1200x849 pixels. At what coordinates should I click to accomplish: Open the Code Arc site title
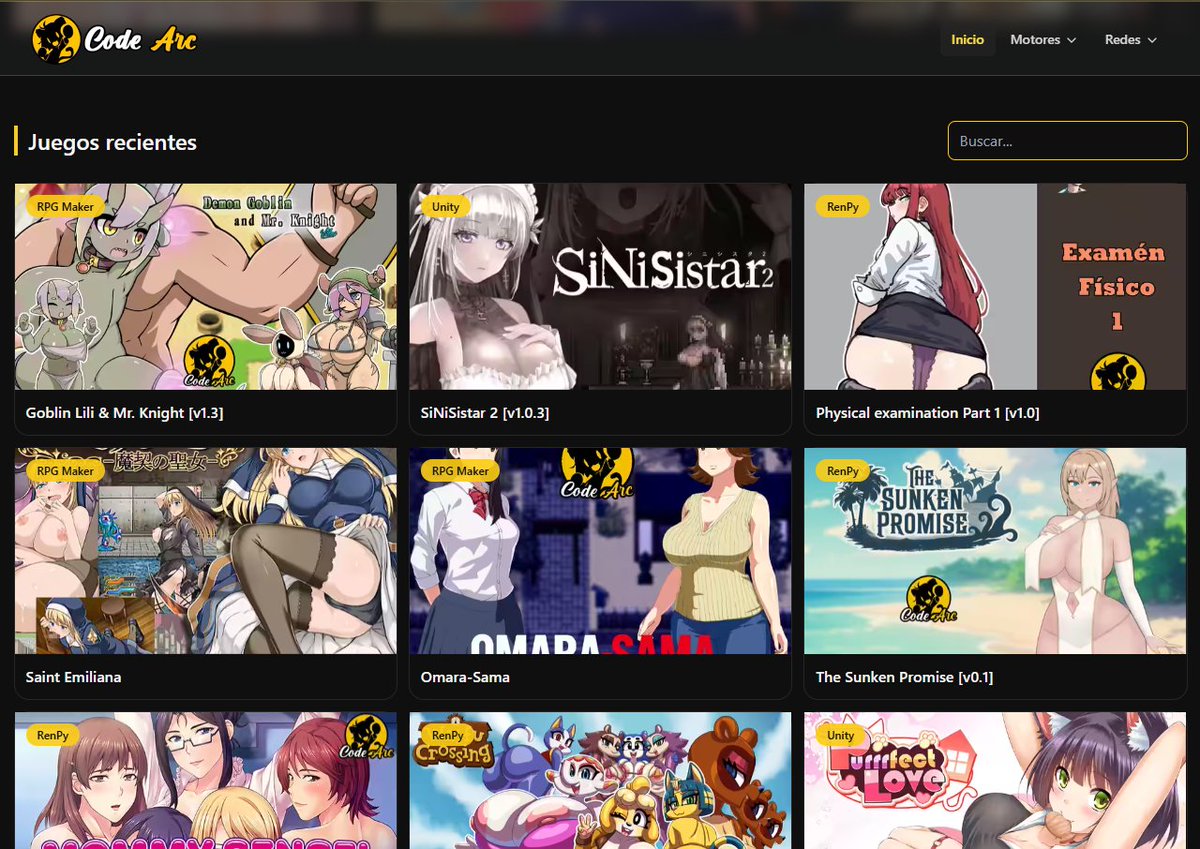(x=140, y=40)
